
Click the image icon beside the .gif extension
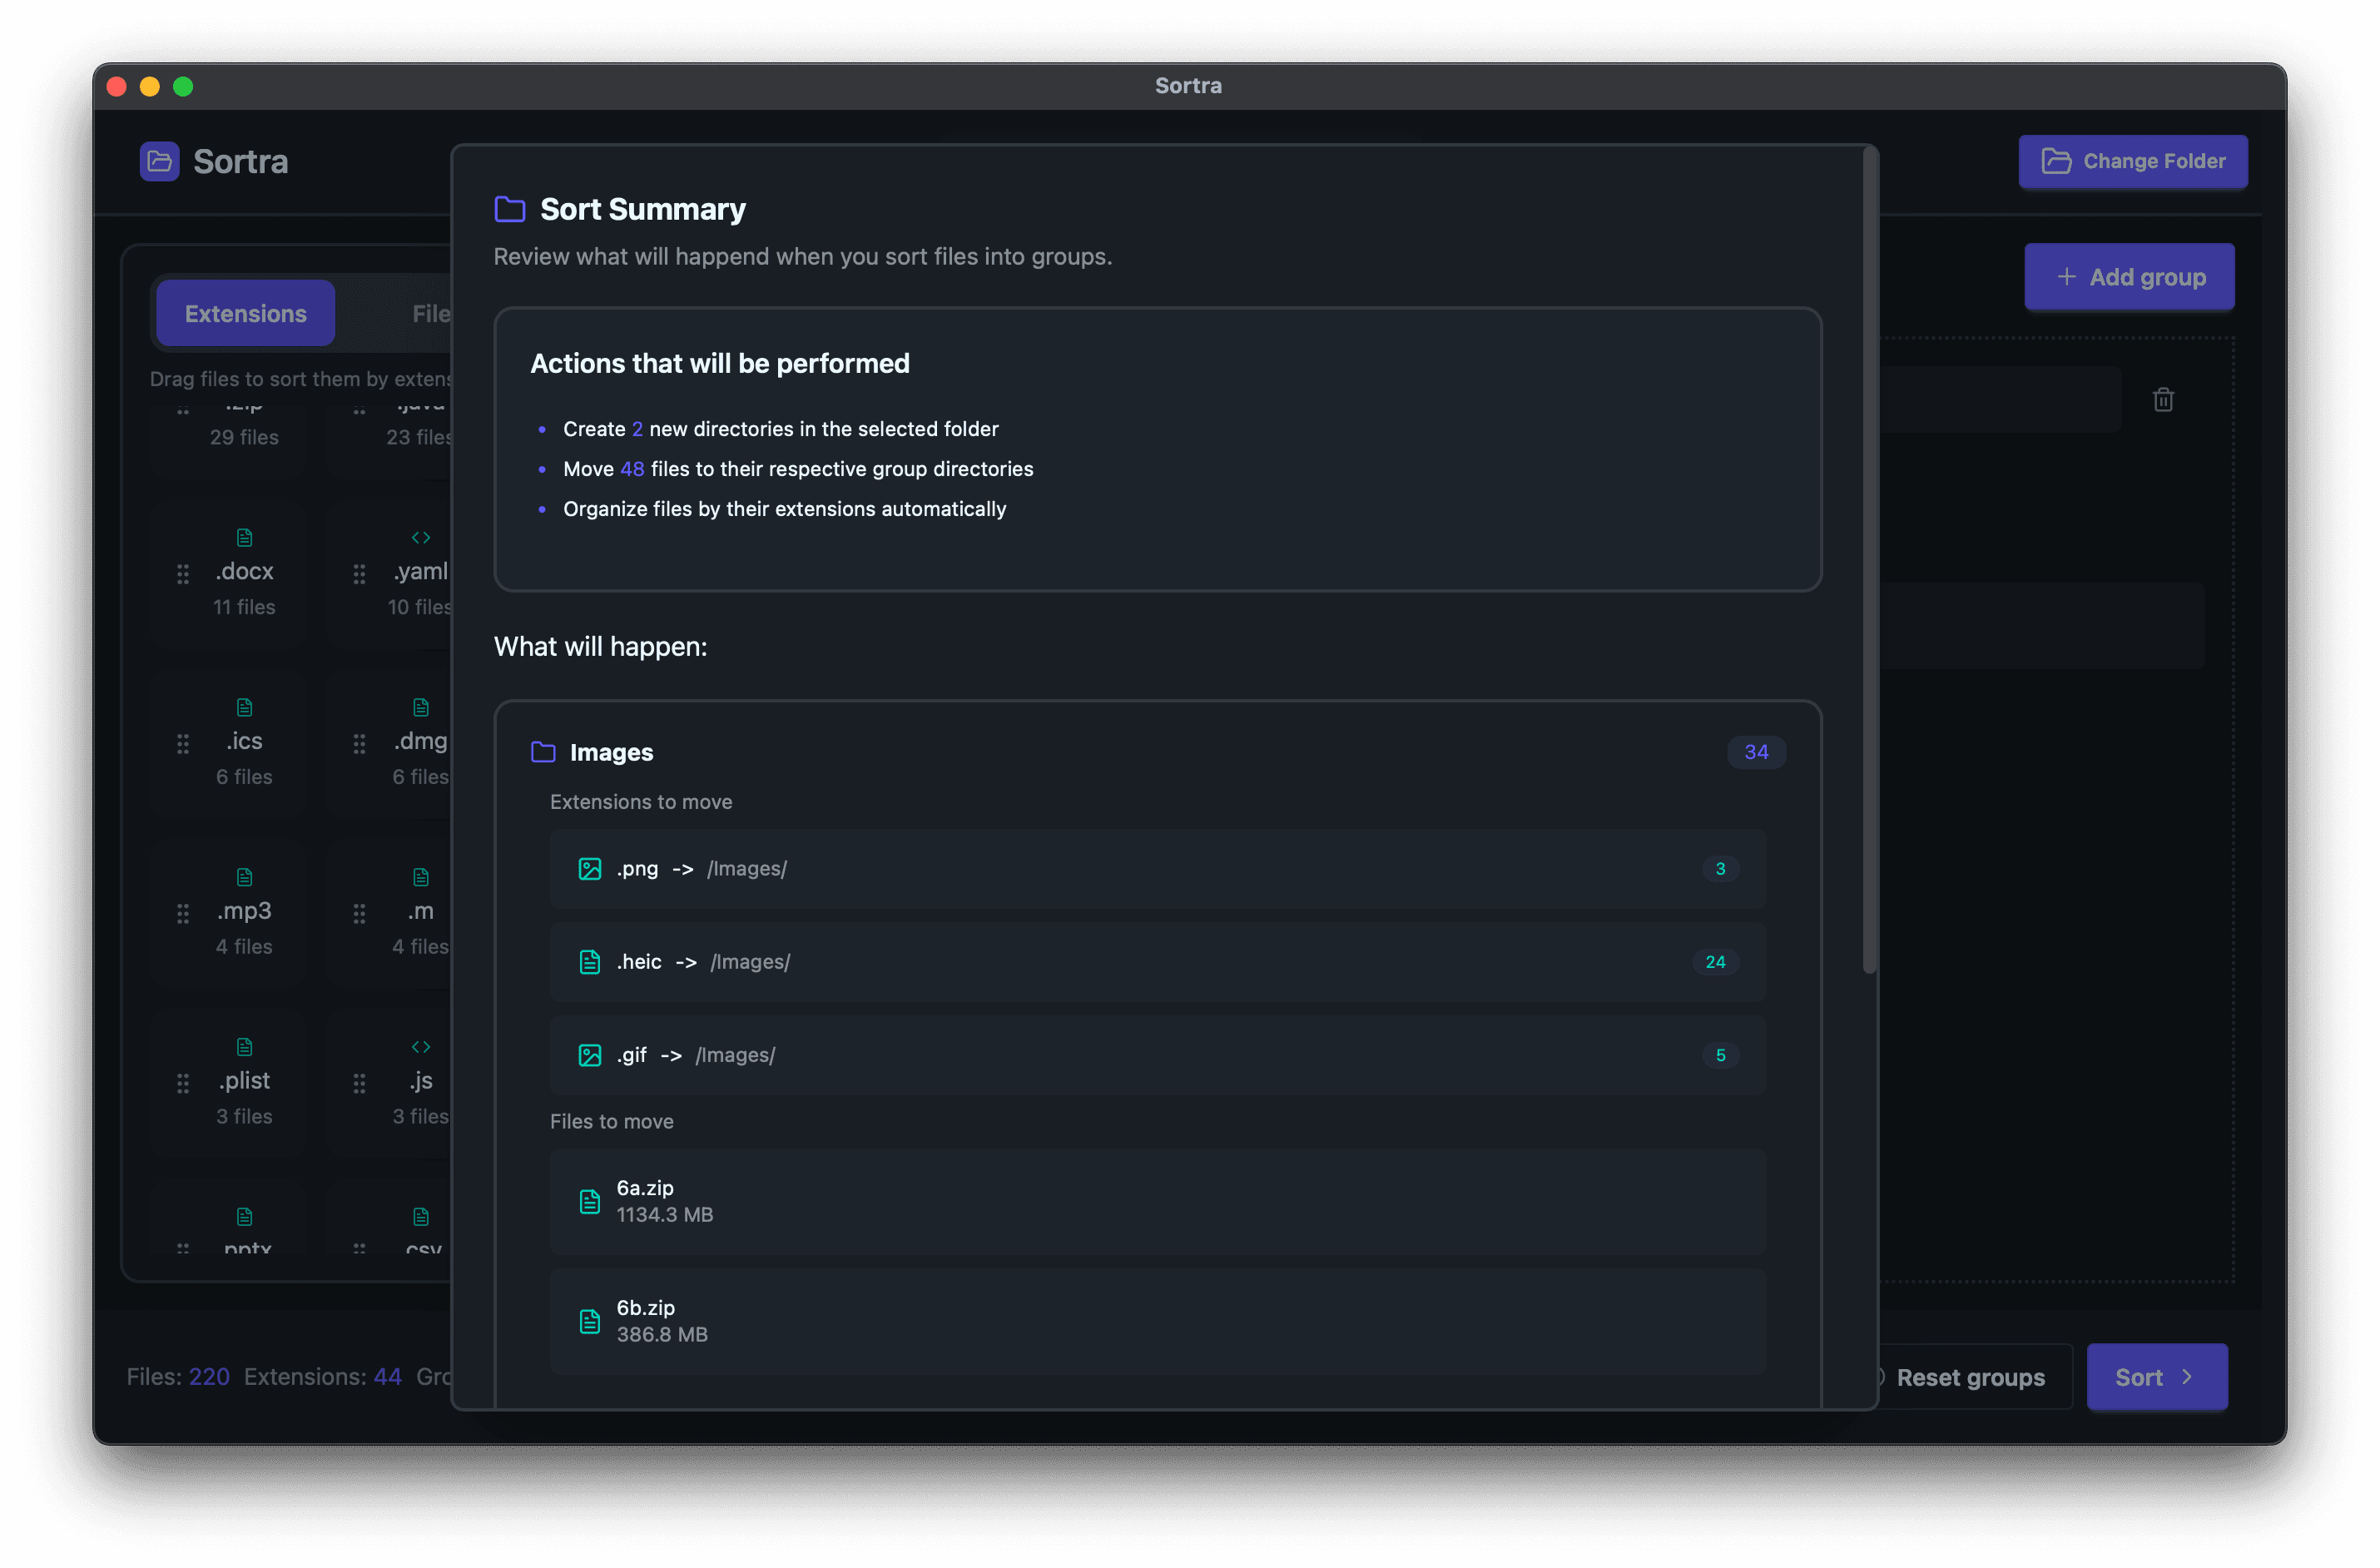pyautogui.click(x=590, y=1055)
